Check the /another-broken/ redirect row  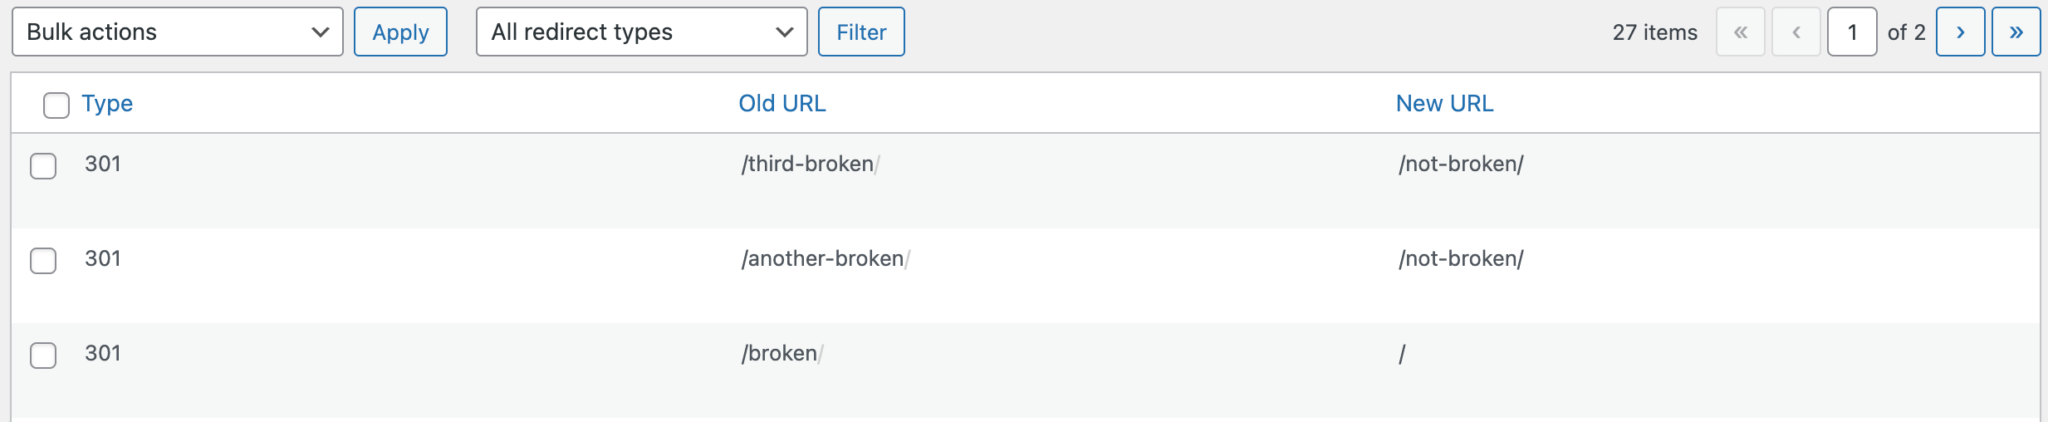pos(43,261)
